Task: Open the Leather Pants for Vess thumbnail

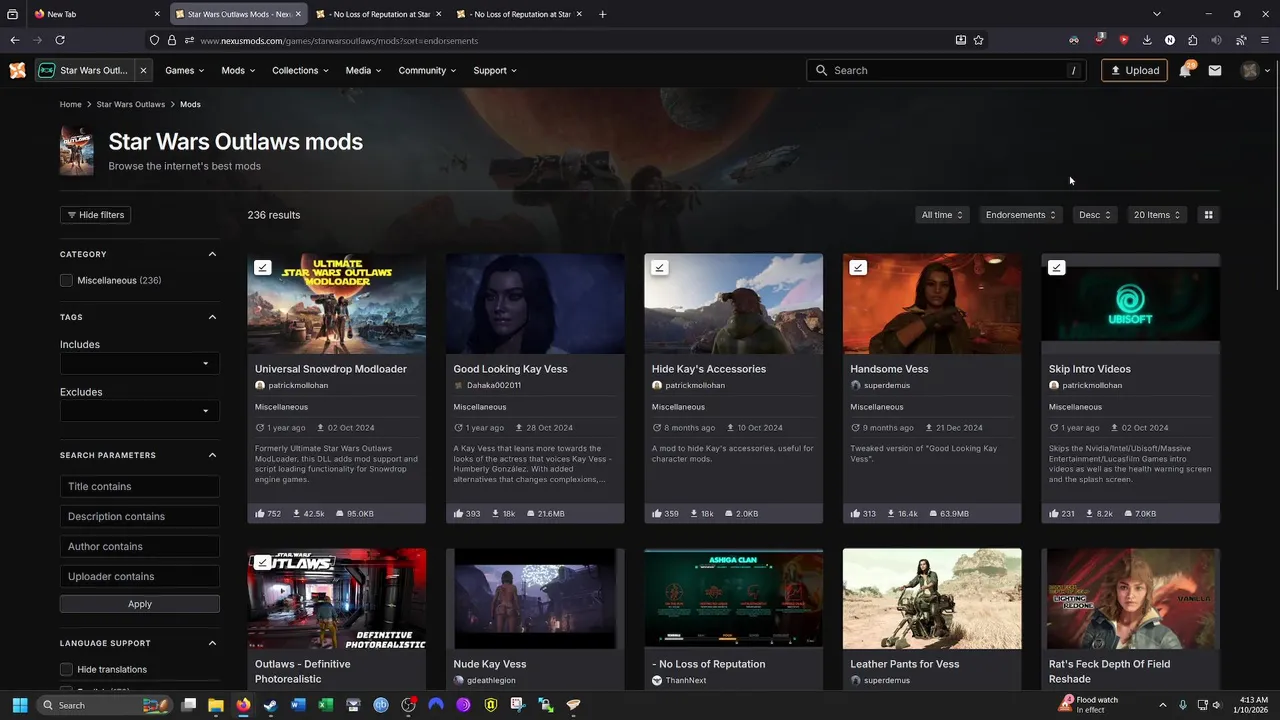Action: coord(932,598)
